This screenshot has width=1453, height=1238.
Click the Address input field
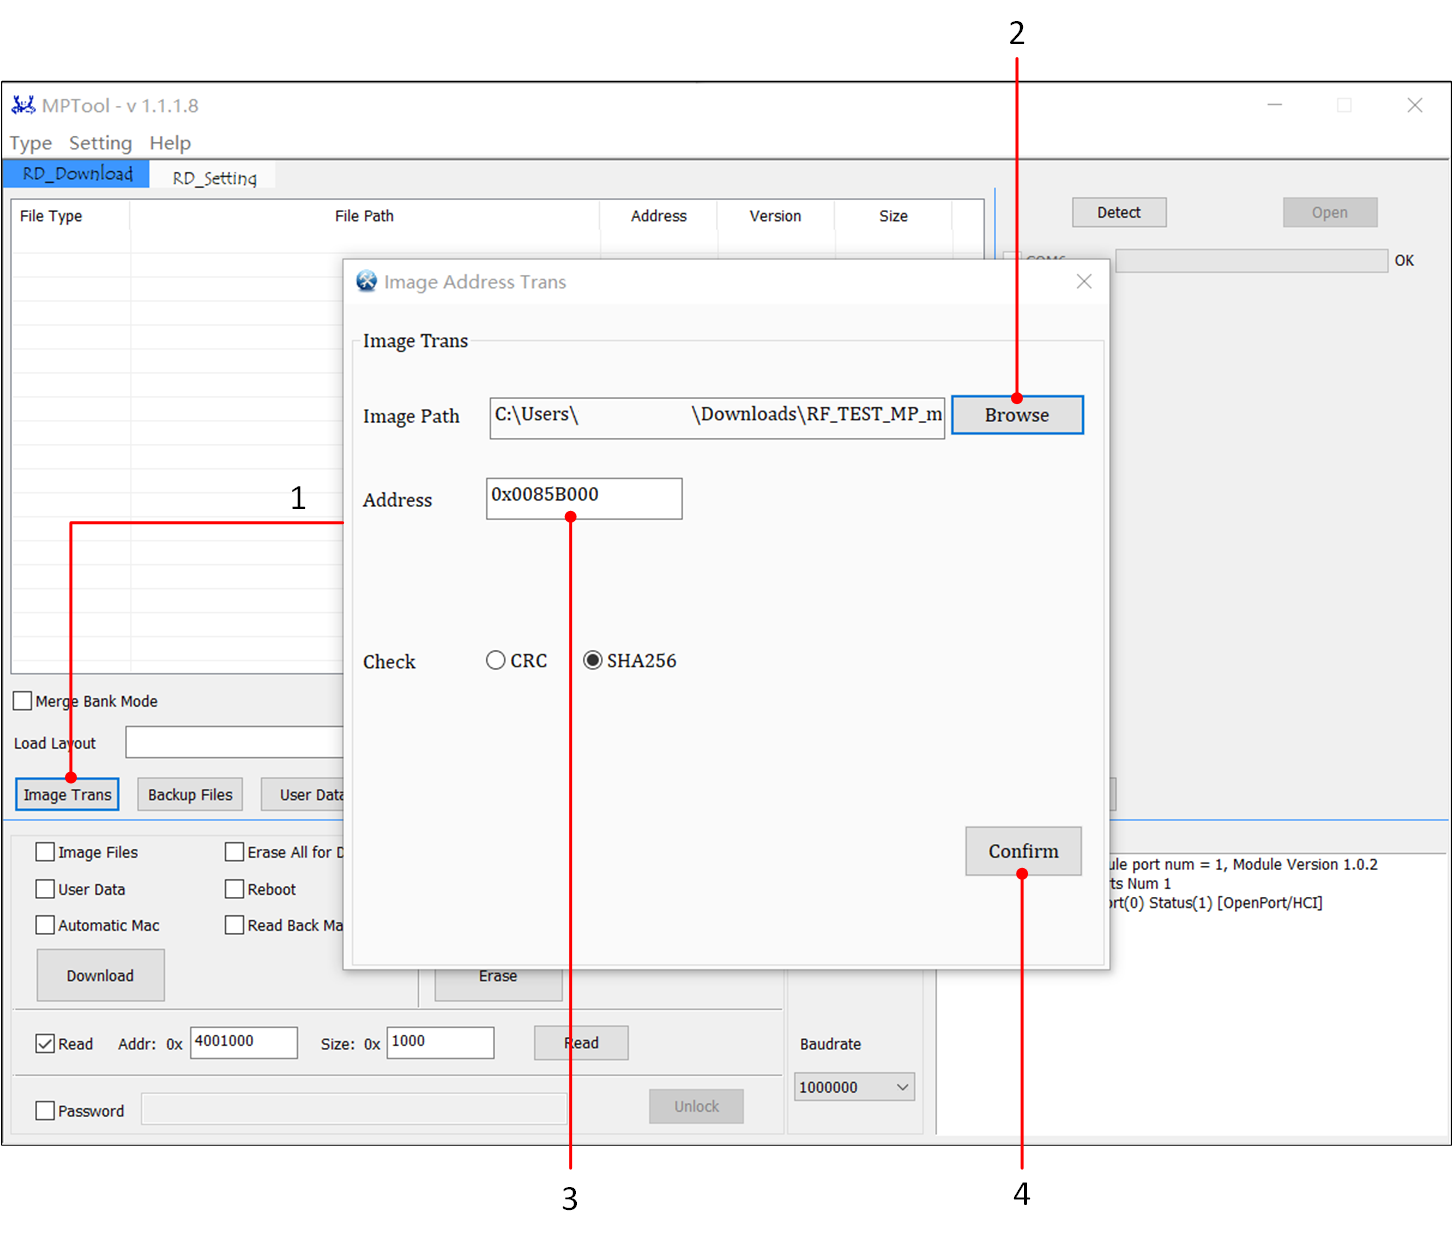[x=584, y=498]
